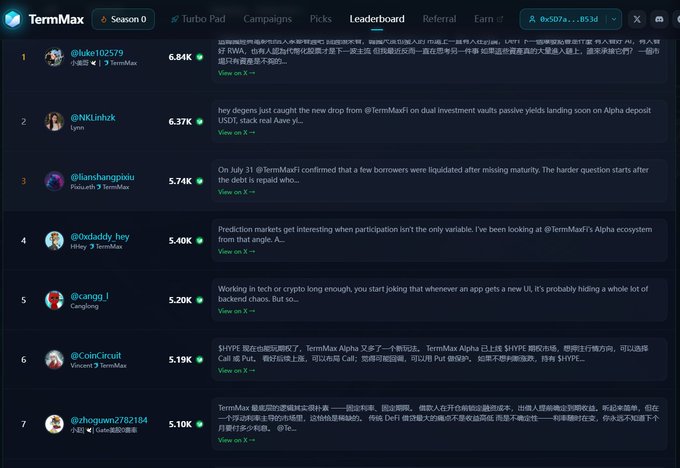Click the 5.74K score value
Screen dimensions: 680x468
pos(180,181)
